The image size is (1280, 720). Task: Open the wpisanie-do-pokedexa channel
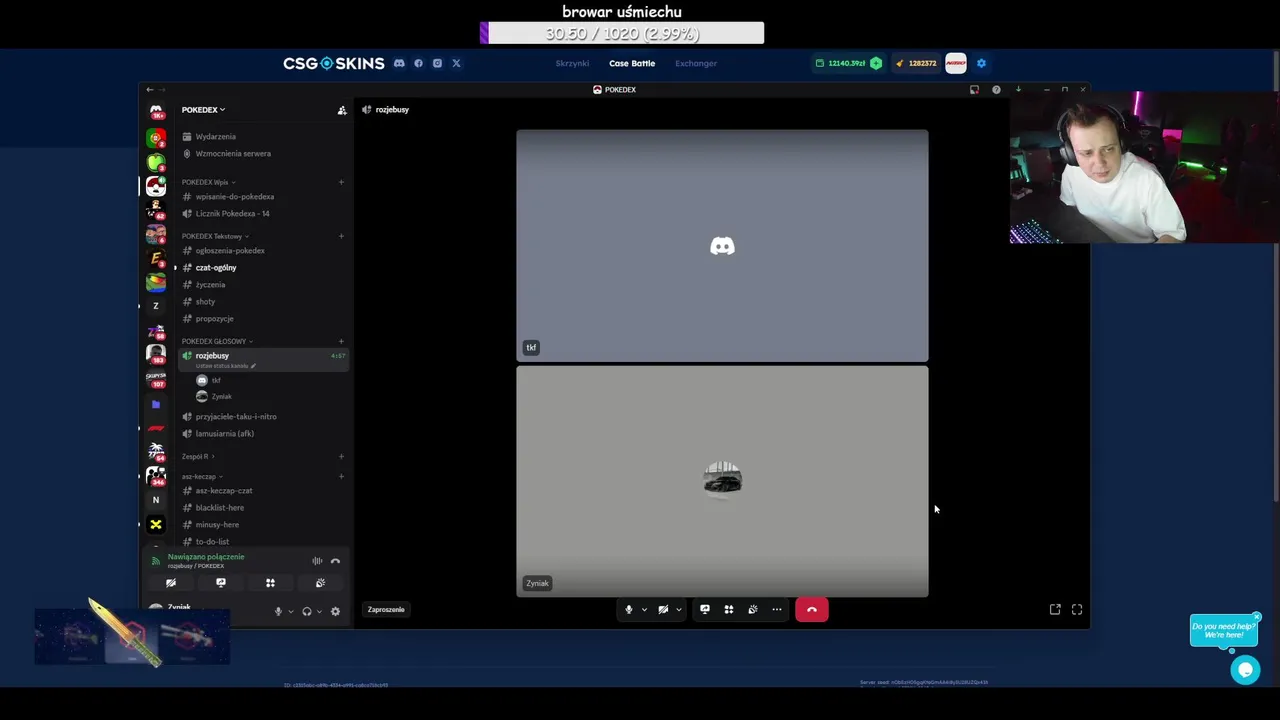pos(234,196)
